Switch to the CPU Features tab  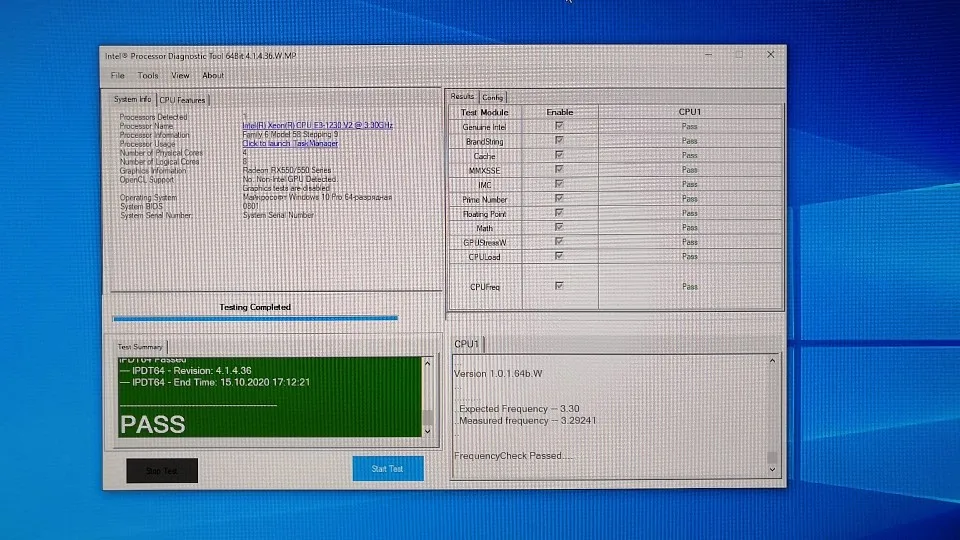click(x=182, y=100)
